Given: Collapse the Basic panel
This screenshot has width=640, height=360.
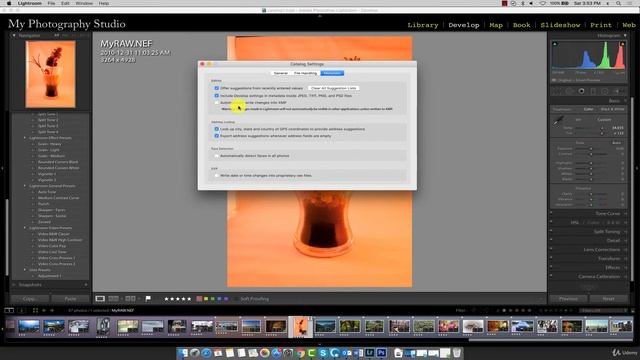Looking at the screenshot, I should [x=625, y=100].
